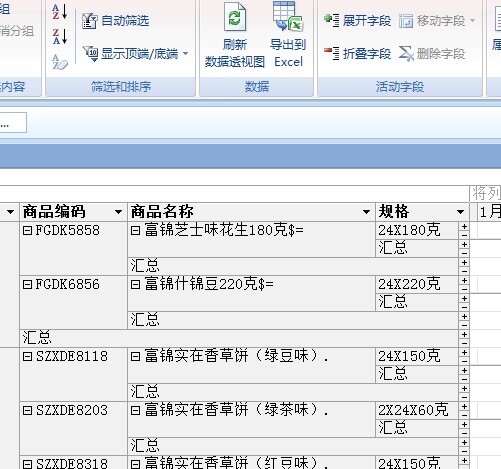Click 展开字段 expand field

pos(358,20)
